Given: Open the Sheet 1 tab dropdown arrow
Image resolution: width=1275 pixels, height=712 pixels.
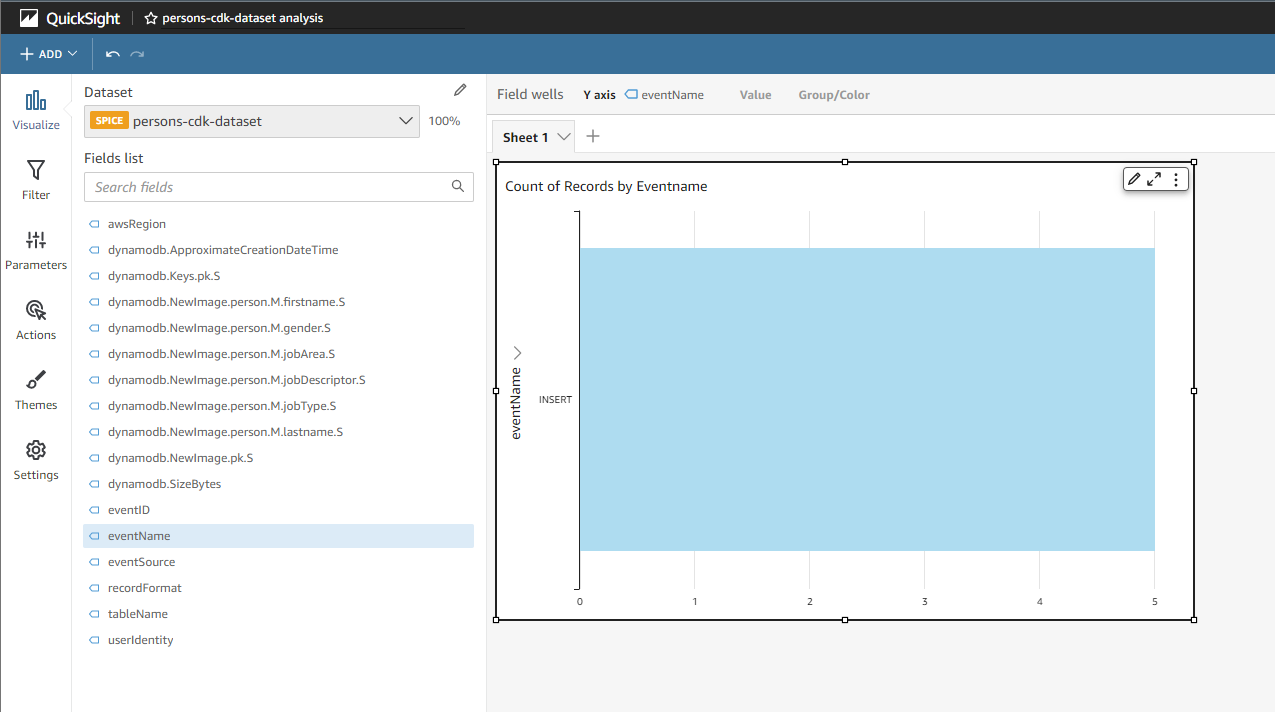Looking at the screenshot, I should point(564,137).
